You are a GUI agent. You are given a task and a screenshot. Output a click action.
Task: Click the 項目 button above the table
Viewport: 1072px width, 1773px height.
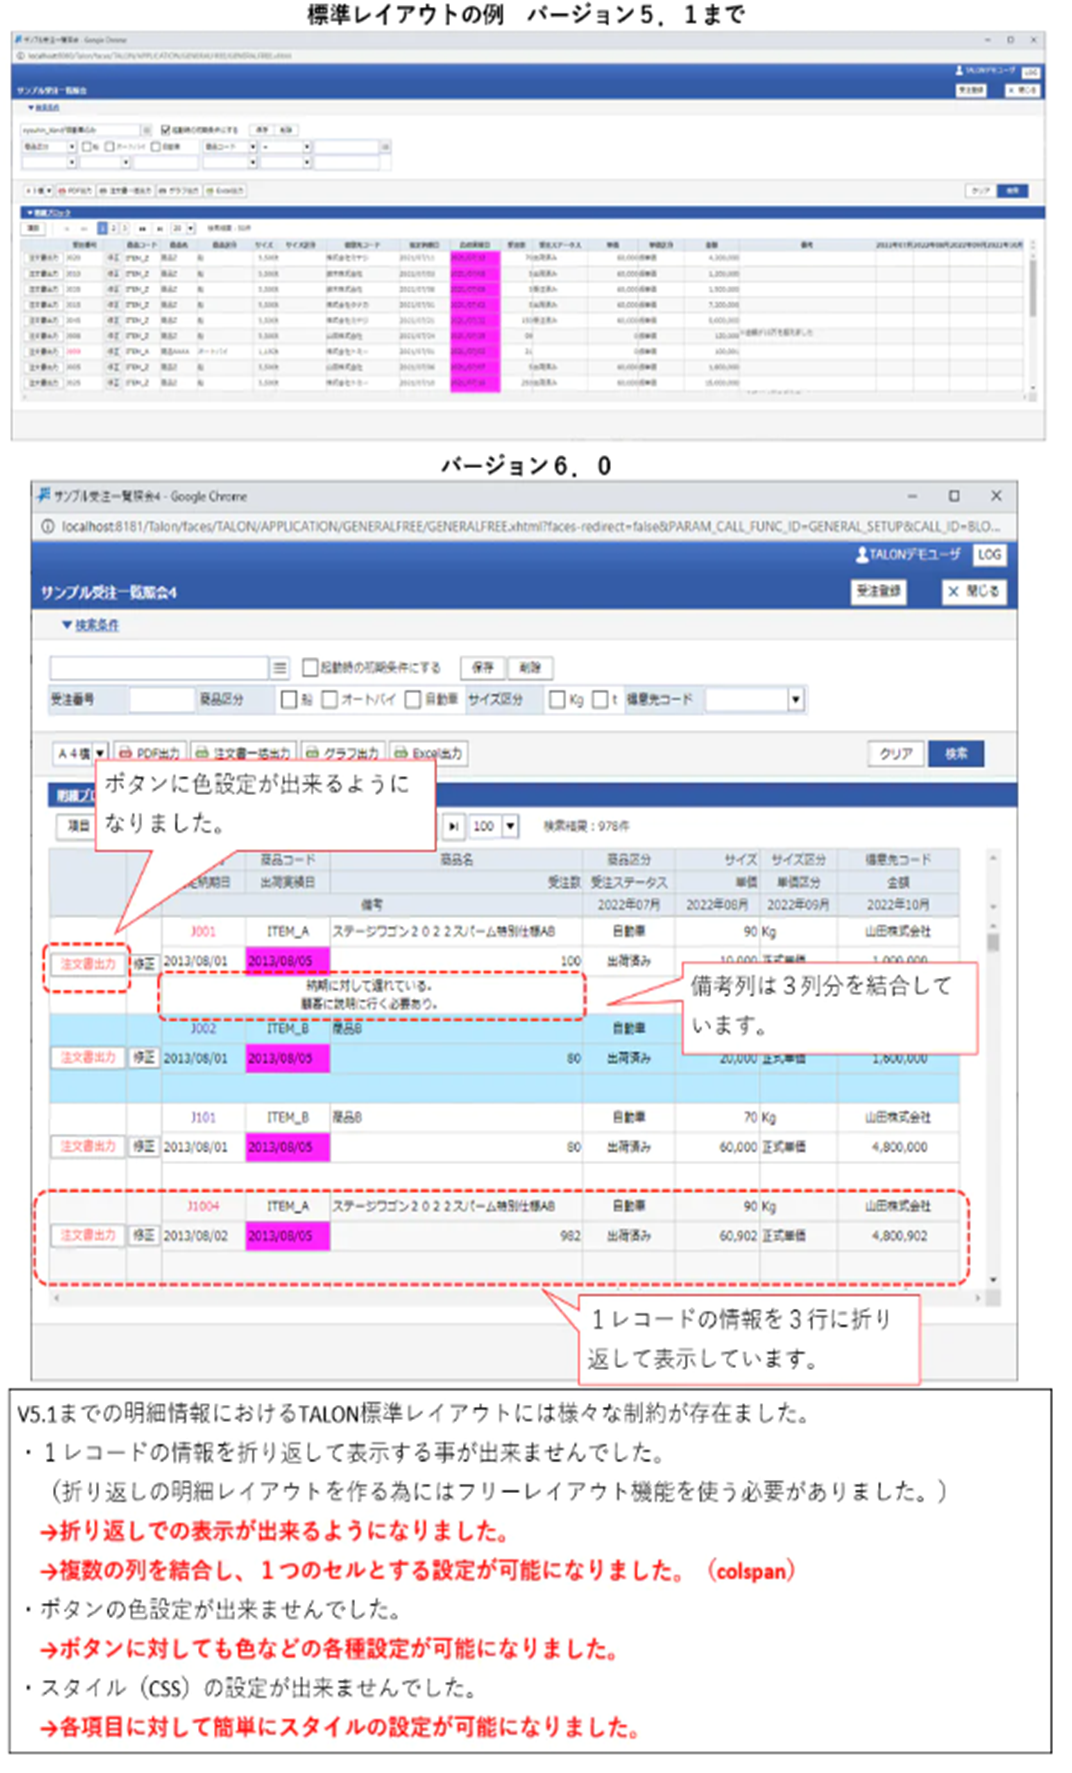tap(76, 826)
